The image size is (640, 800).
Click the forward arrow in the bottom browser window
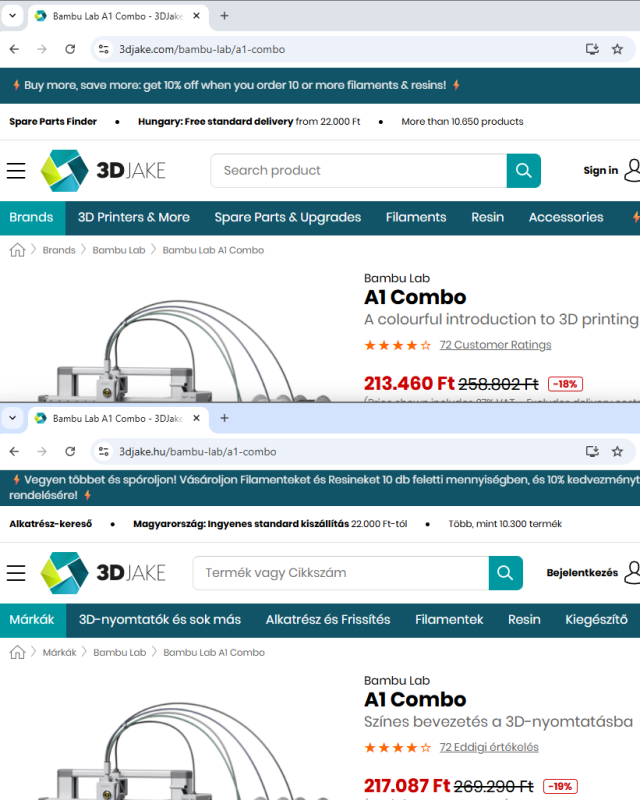click(x=42, y=452)
